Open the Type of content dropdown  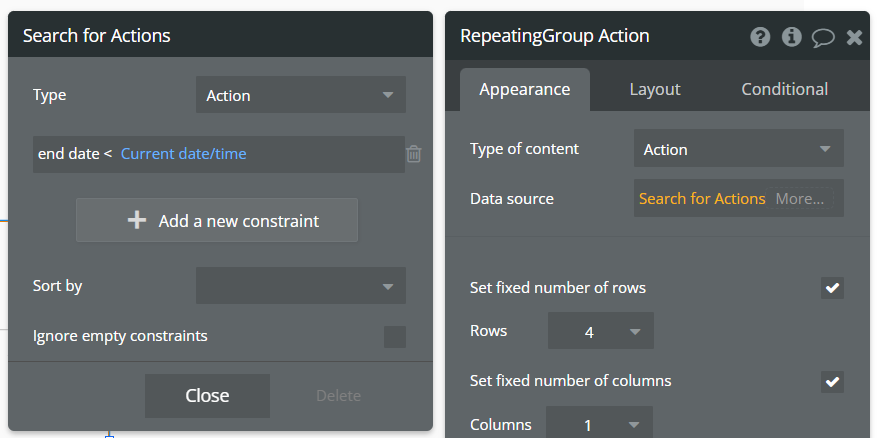[738, 149]
